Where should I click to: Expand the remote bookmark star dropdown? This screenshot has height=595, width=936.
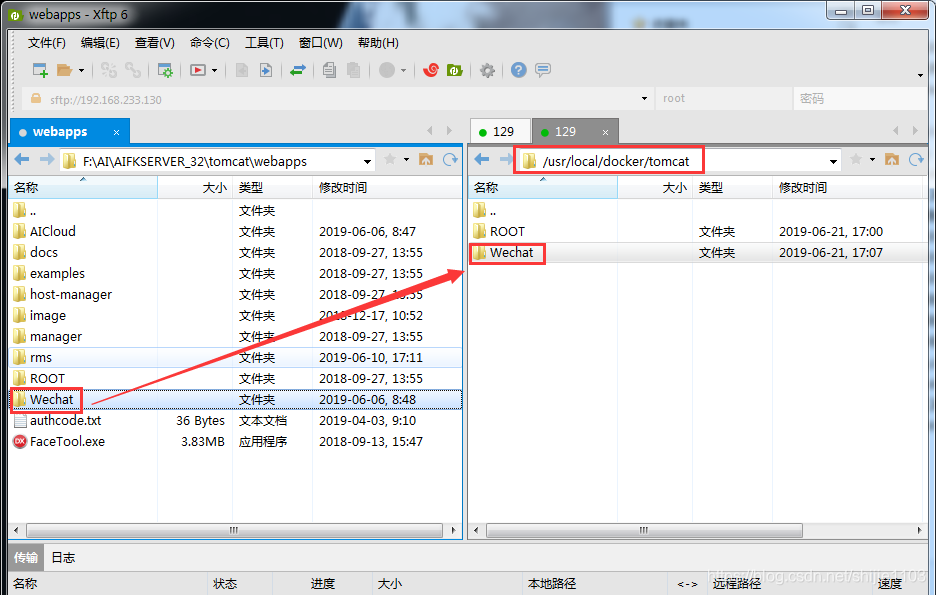[872, 159]
